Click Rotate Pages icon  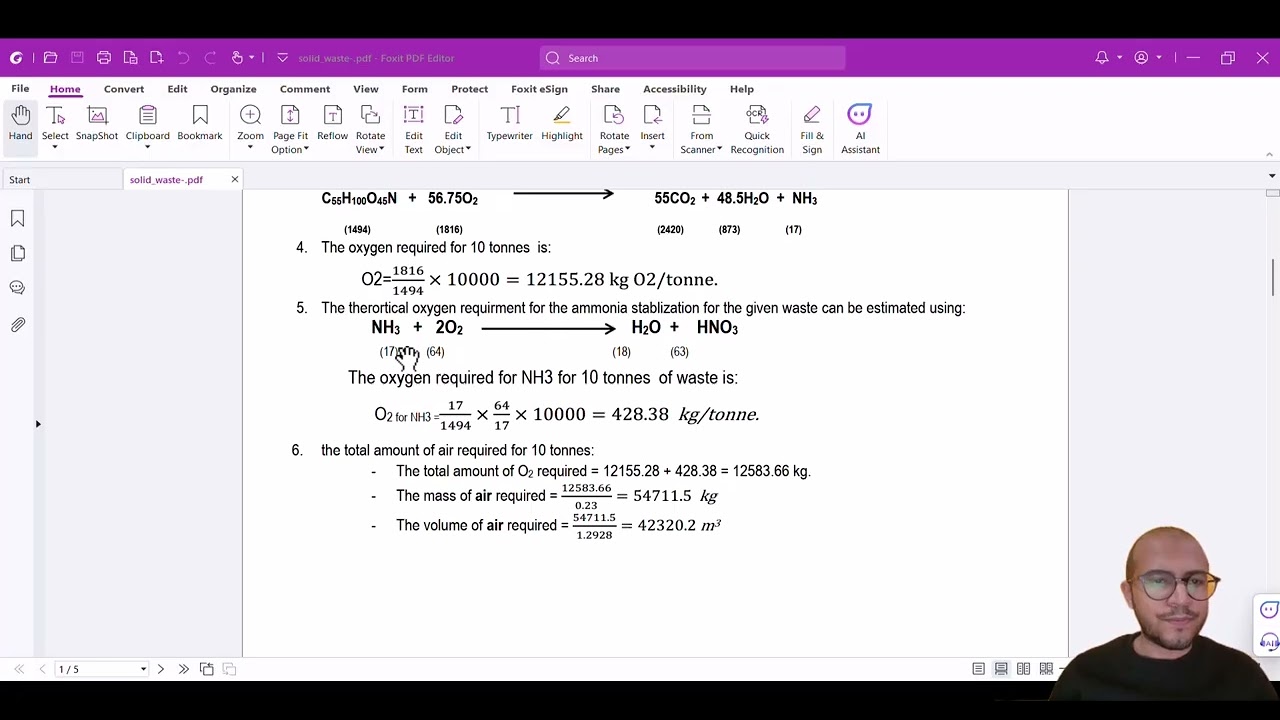[614, 115]
